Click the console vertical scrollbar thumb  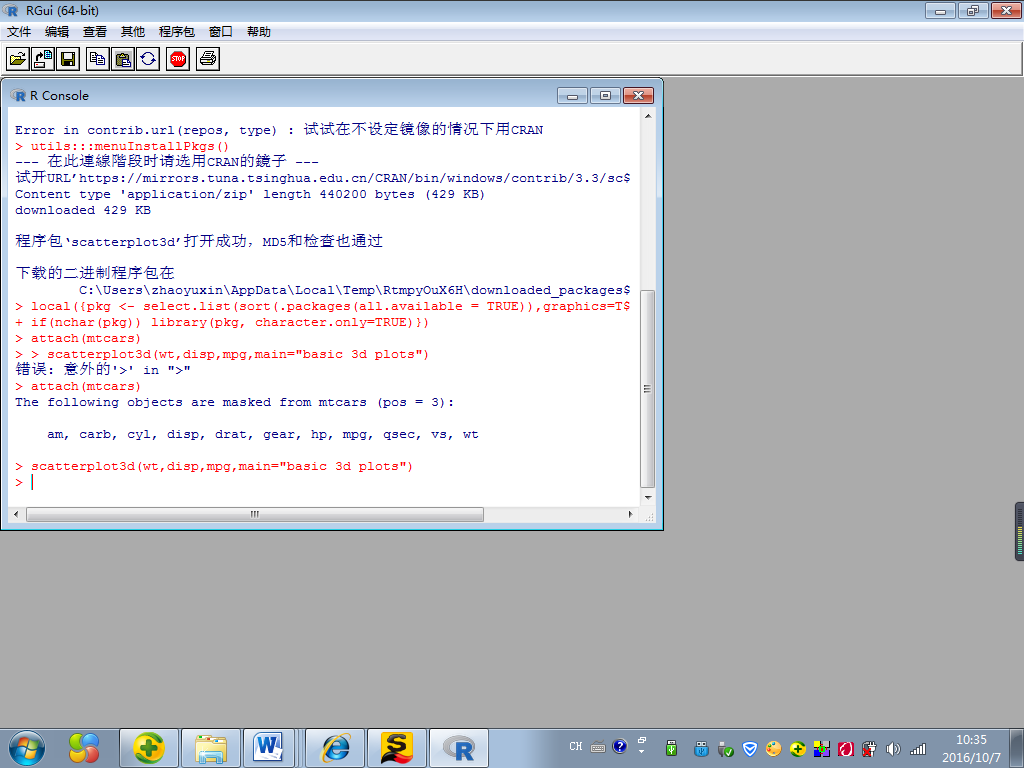(x=648, y=389)
